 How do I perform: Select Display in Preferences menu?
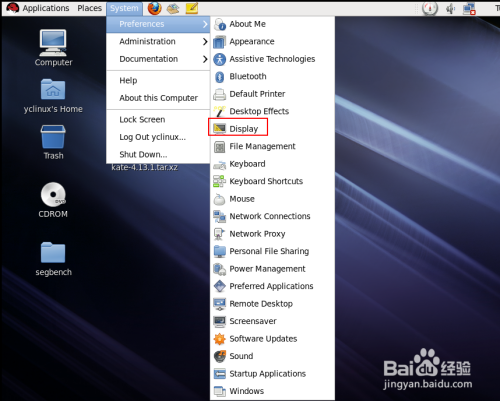pyautogui.click(x=238, y=129)
